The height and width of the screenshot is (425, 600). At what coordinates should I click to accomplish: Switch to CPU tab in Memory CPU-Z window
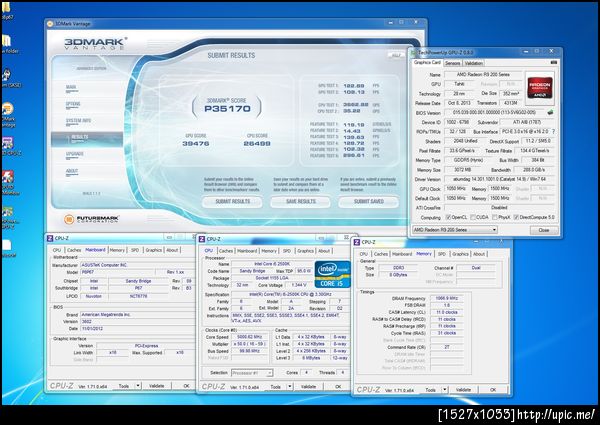364,254
